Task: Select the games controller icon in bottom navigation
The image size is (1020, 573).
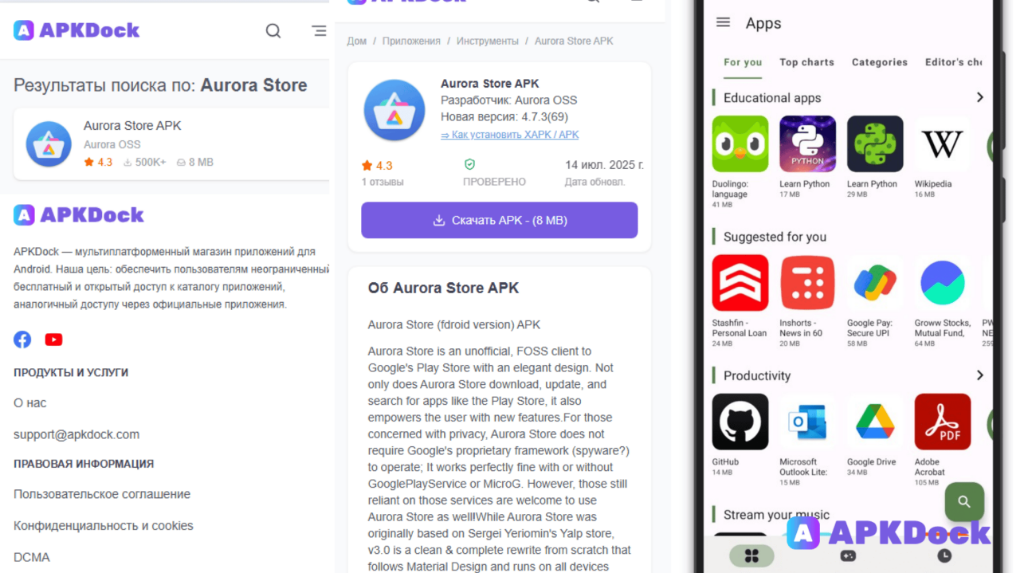Action: pyautogui.click(x=848, y=555)
